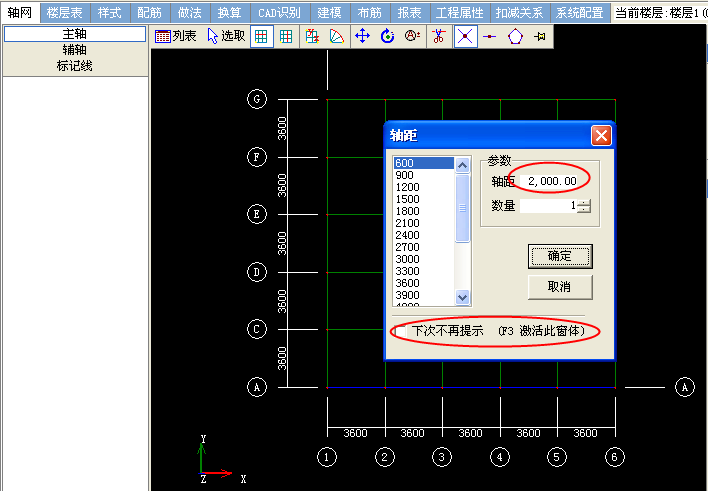Choose 1500 from the spacing list

point(424,199)
